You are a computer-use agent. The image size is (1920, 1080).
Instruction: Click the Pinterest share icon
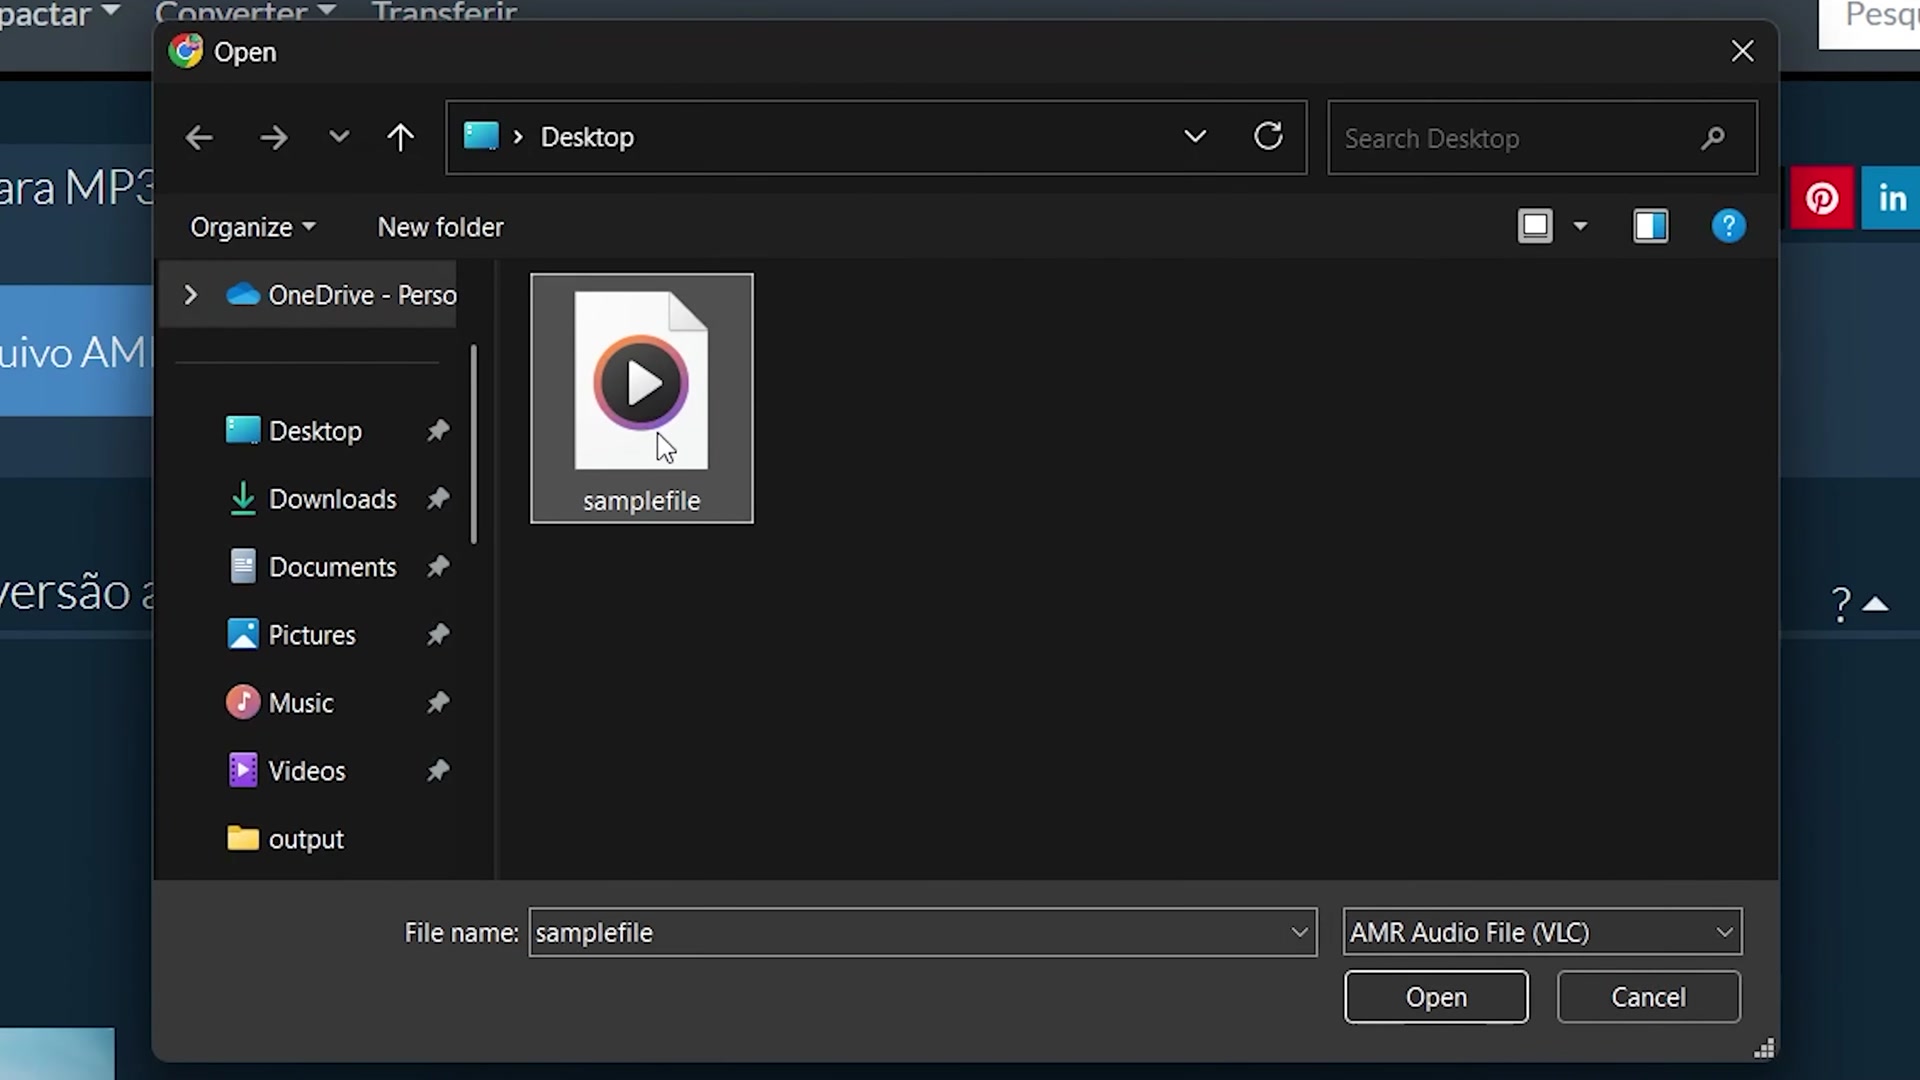point(1822,197)
